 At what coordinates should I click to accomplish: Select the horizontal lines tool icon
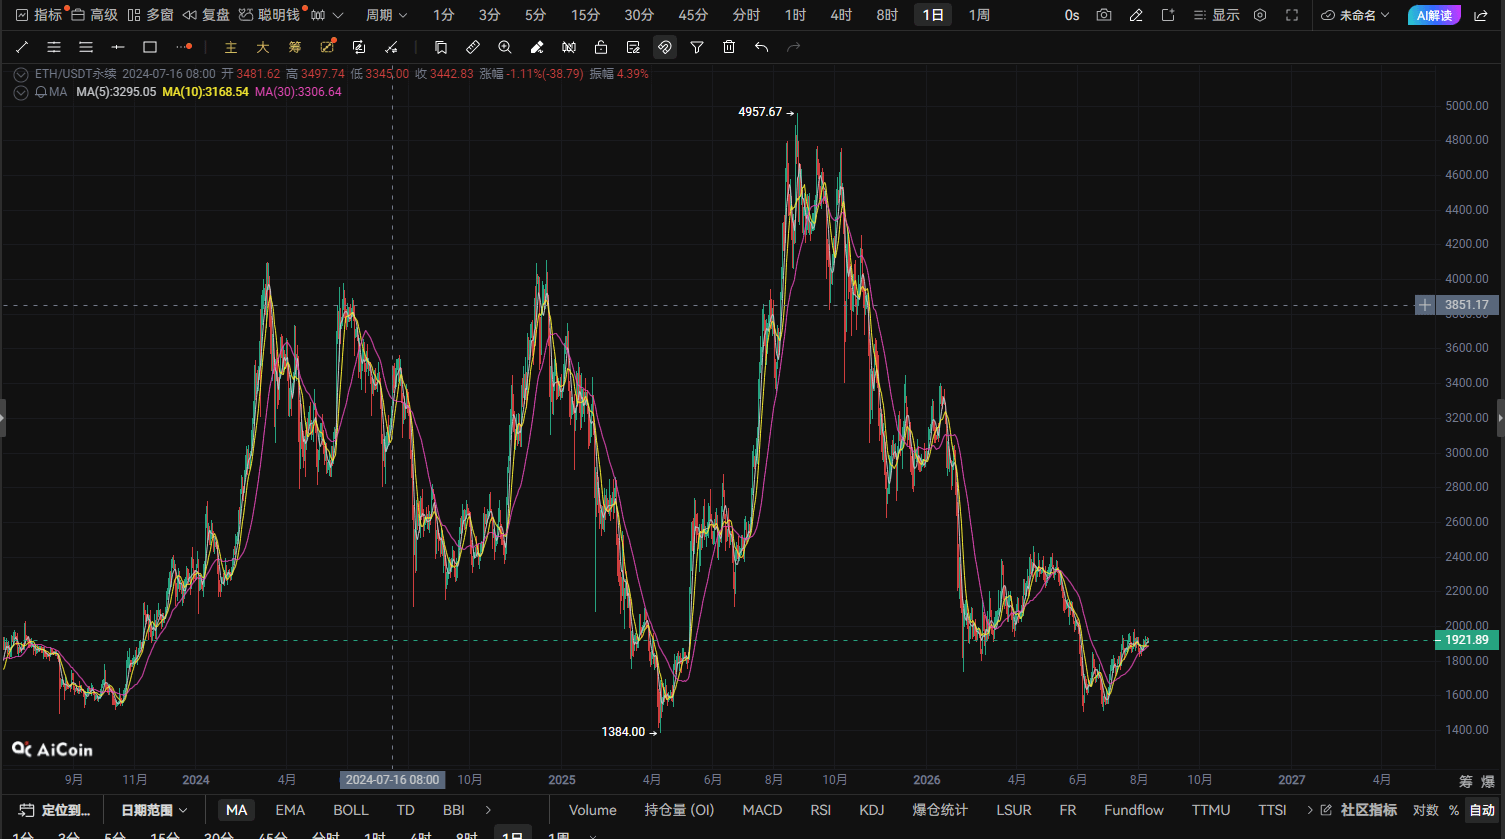coord(86,47)
